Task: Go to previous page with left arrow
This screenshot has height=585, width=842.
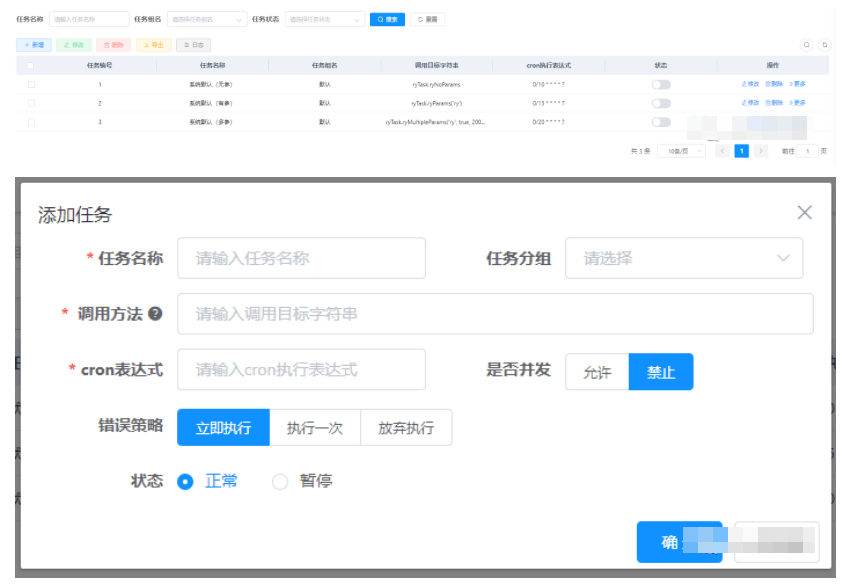Action: pyautogui.click(x=722, y=151)
